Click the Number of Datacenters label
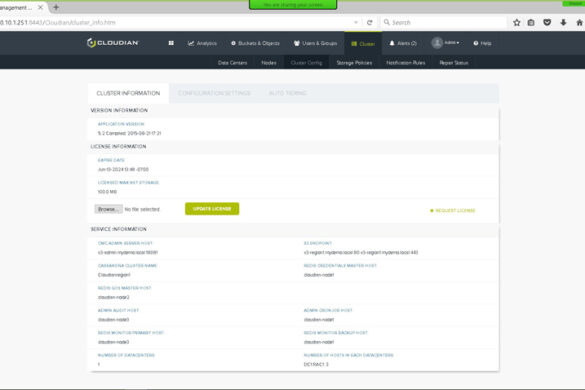 [x=126, y=355]
